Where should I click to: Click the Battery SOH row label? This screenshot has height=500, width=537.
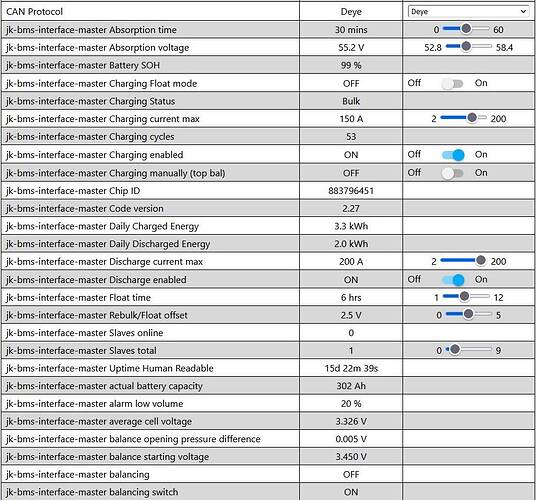[x=83, y=65]
